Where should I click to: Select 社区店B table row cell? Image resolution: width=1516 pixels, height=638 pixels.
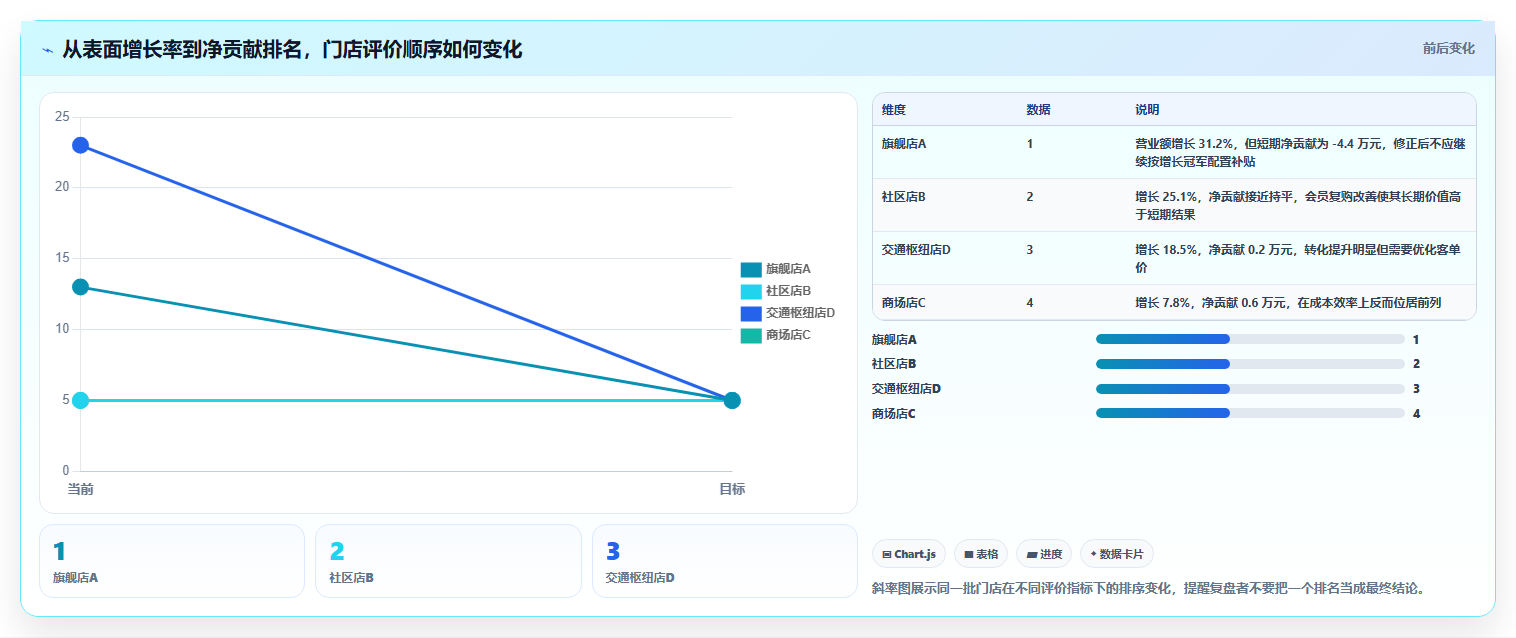(904, 197)
